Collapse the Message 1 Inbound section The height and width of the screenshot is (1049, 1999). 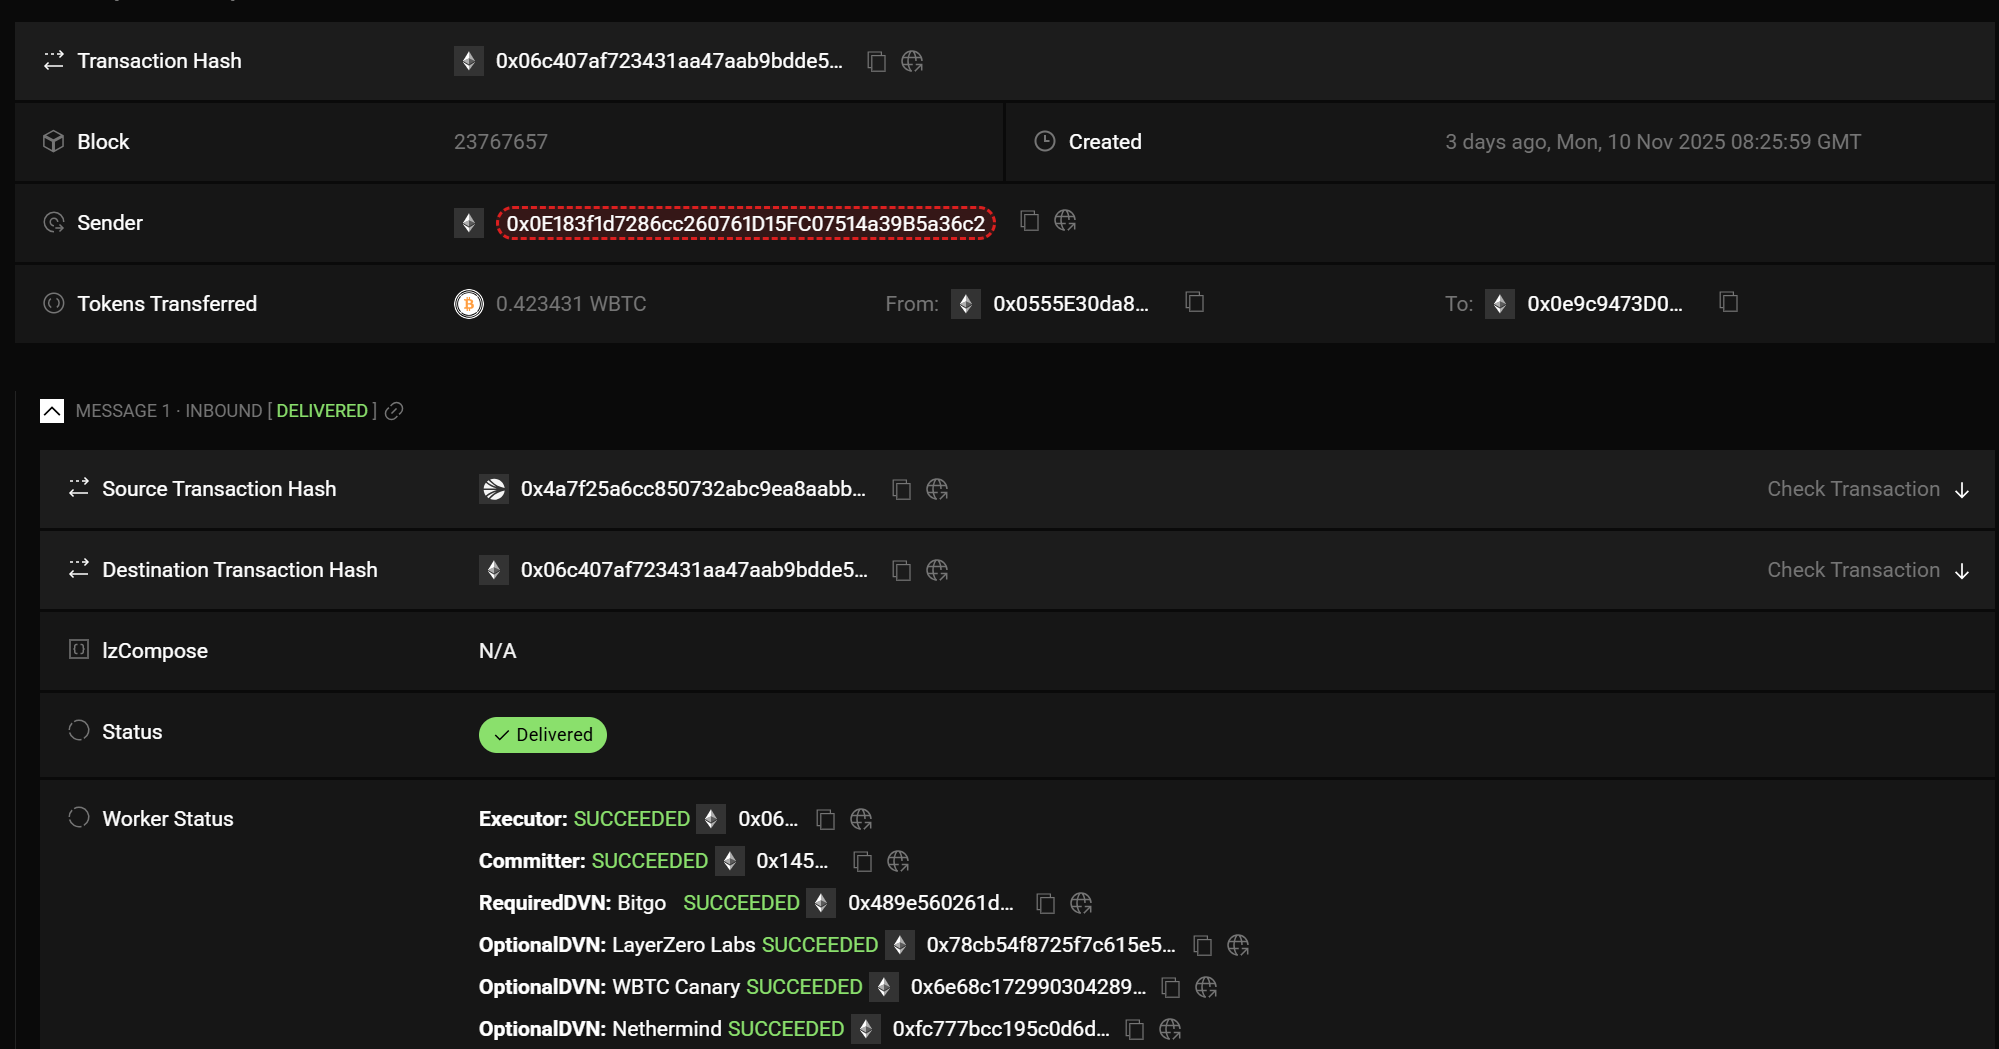[52, 411]
